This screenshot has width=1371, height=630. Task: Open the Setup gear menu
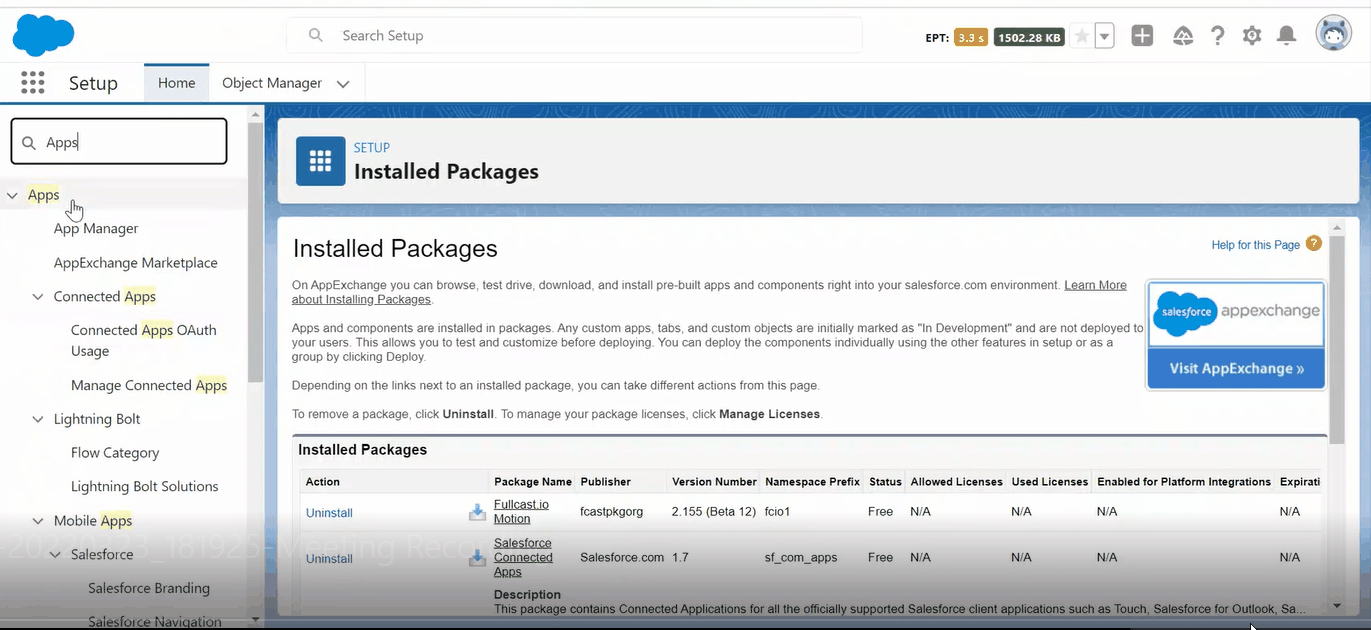(1252, 36)
